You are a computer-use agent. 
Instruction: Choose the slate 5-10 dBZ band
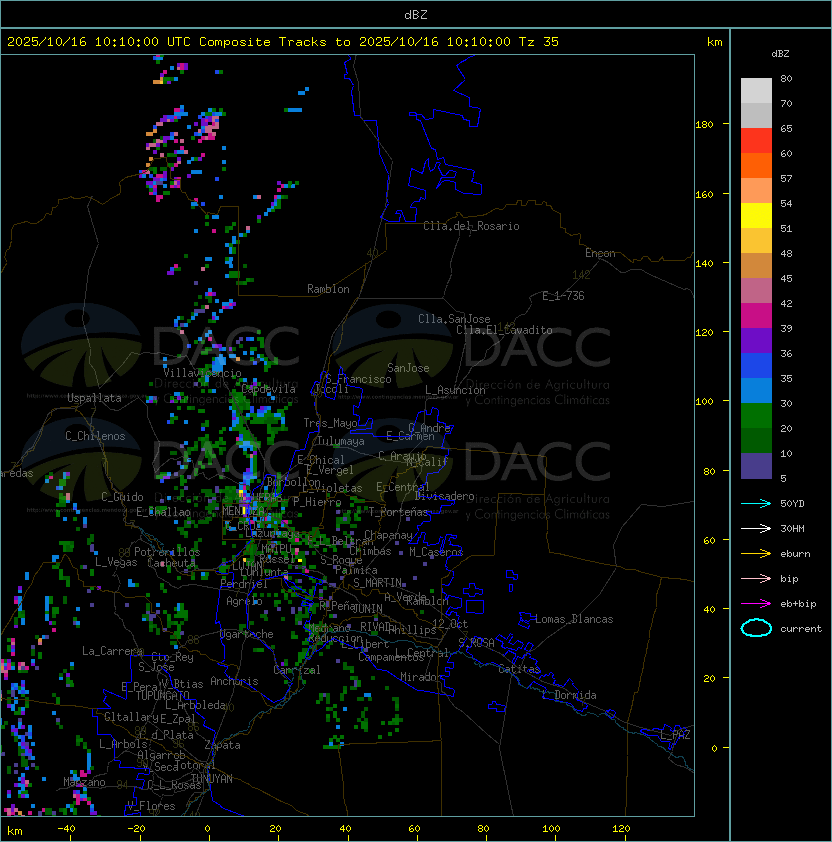(756, 466)
